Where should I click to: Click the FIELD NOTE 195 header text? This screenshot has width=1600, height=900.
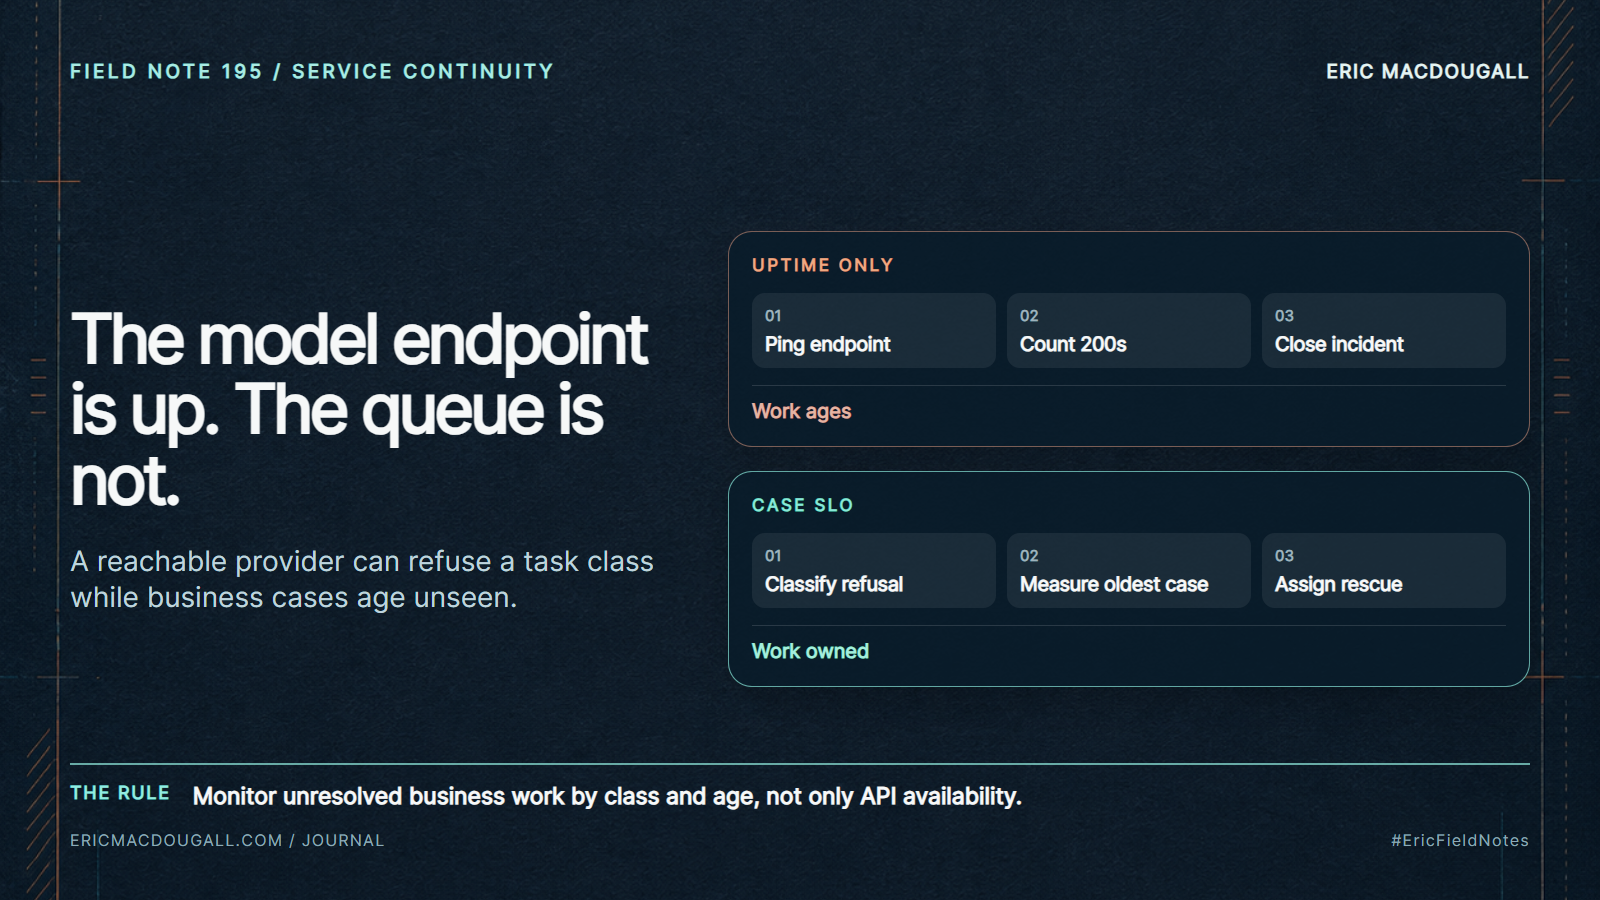click(166, 71)
